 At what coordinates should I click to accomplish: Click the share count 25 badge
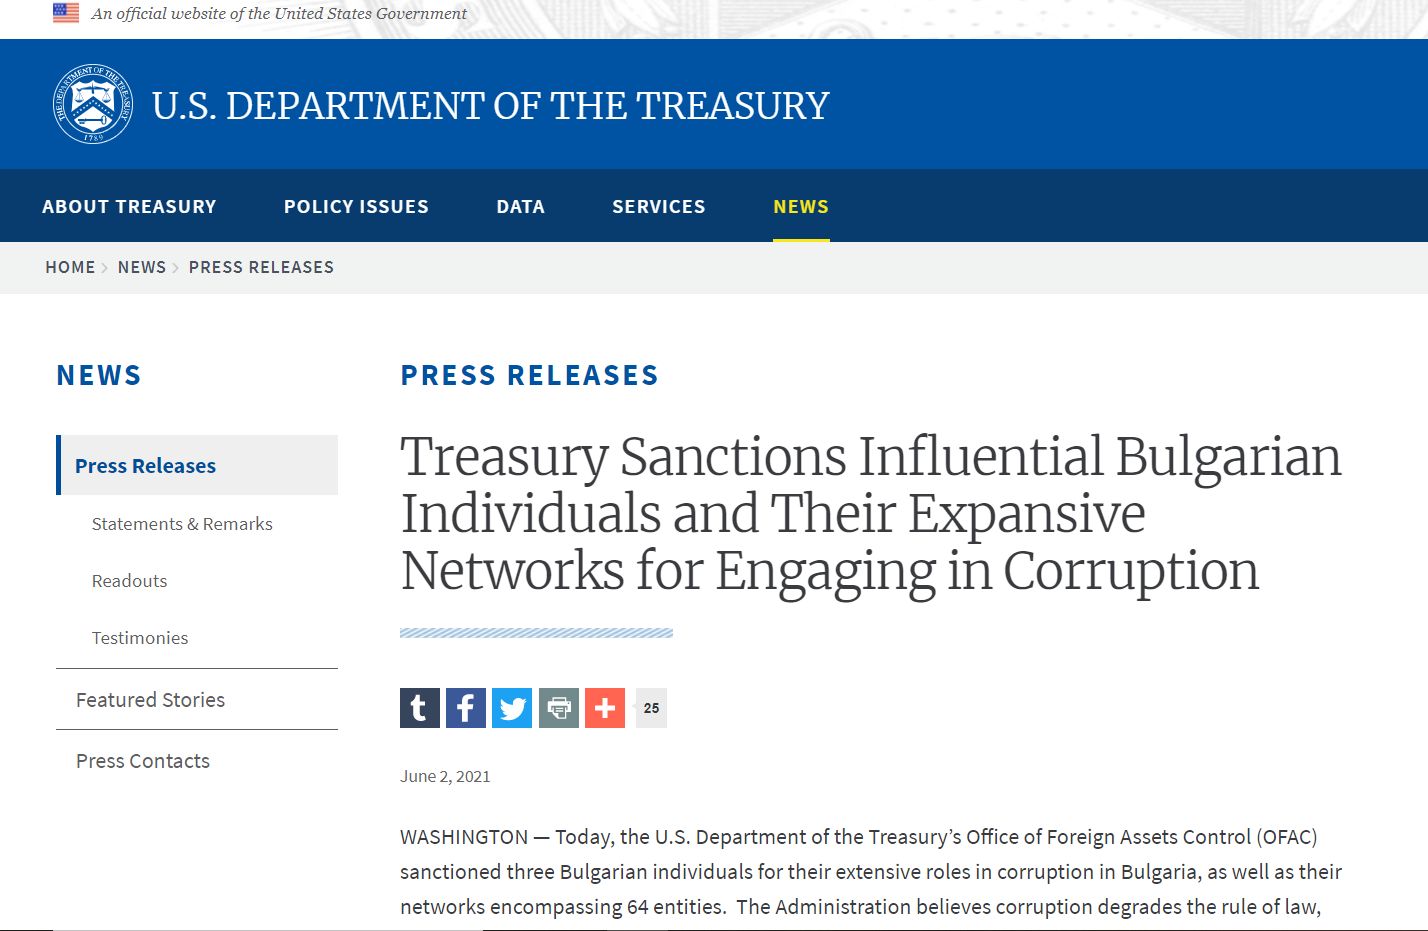(x=651, y=708)
